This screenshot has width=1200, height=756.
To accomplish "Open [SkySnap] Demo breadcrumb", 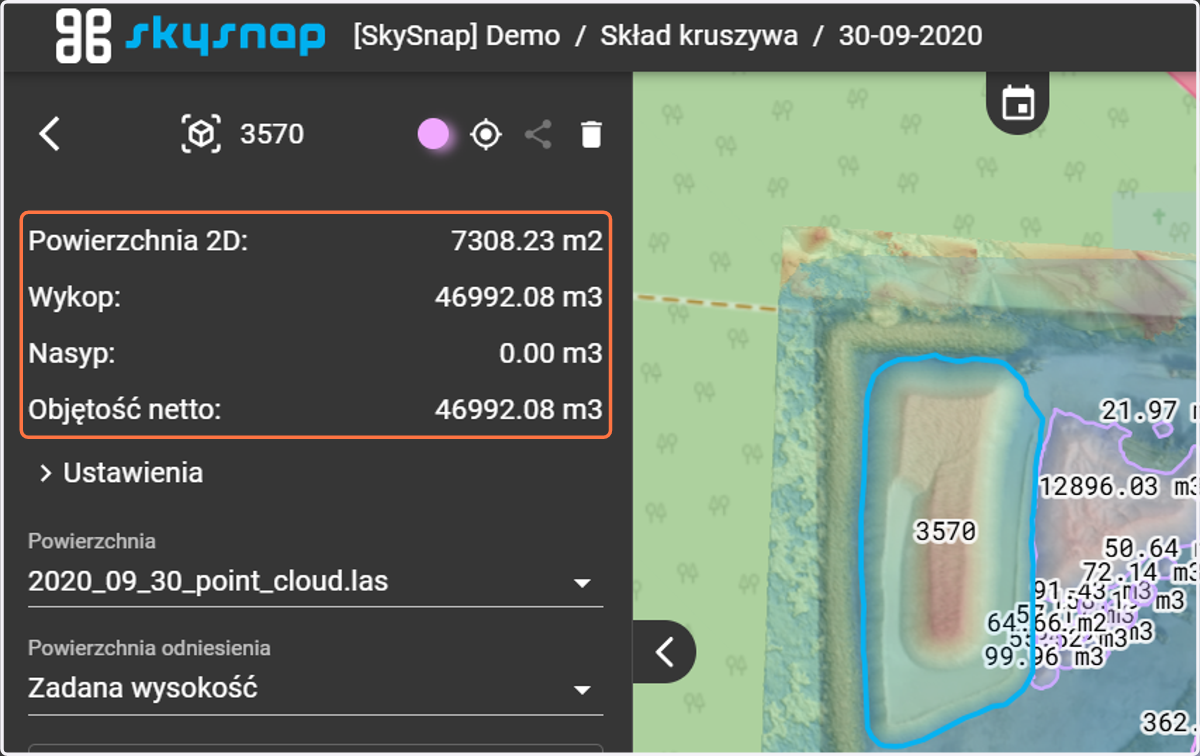I will [x=456, y=36].
